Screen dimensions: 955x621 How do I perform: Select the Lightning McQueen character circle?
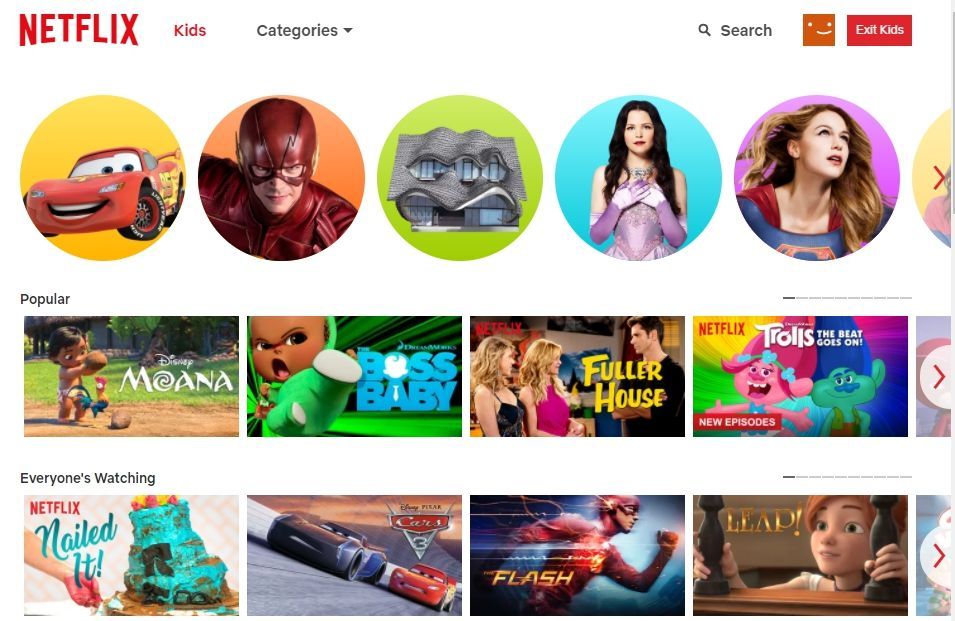pyautogui.click(x=103, y=178)
